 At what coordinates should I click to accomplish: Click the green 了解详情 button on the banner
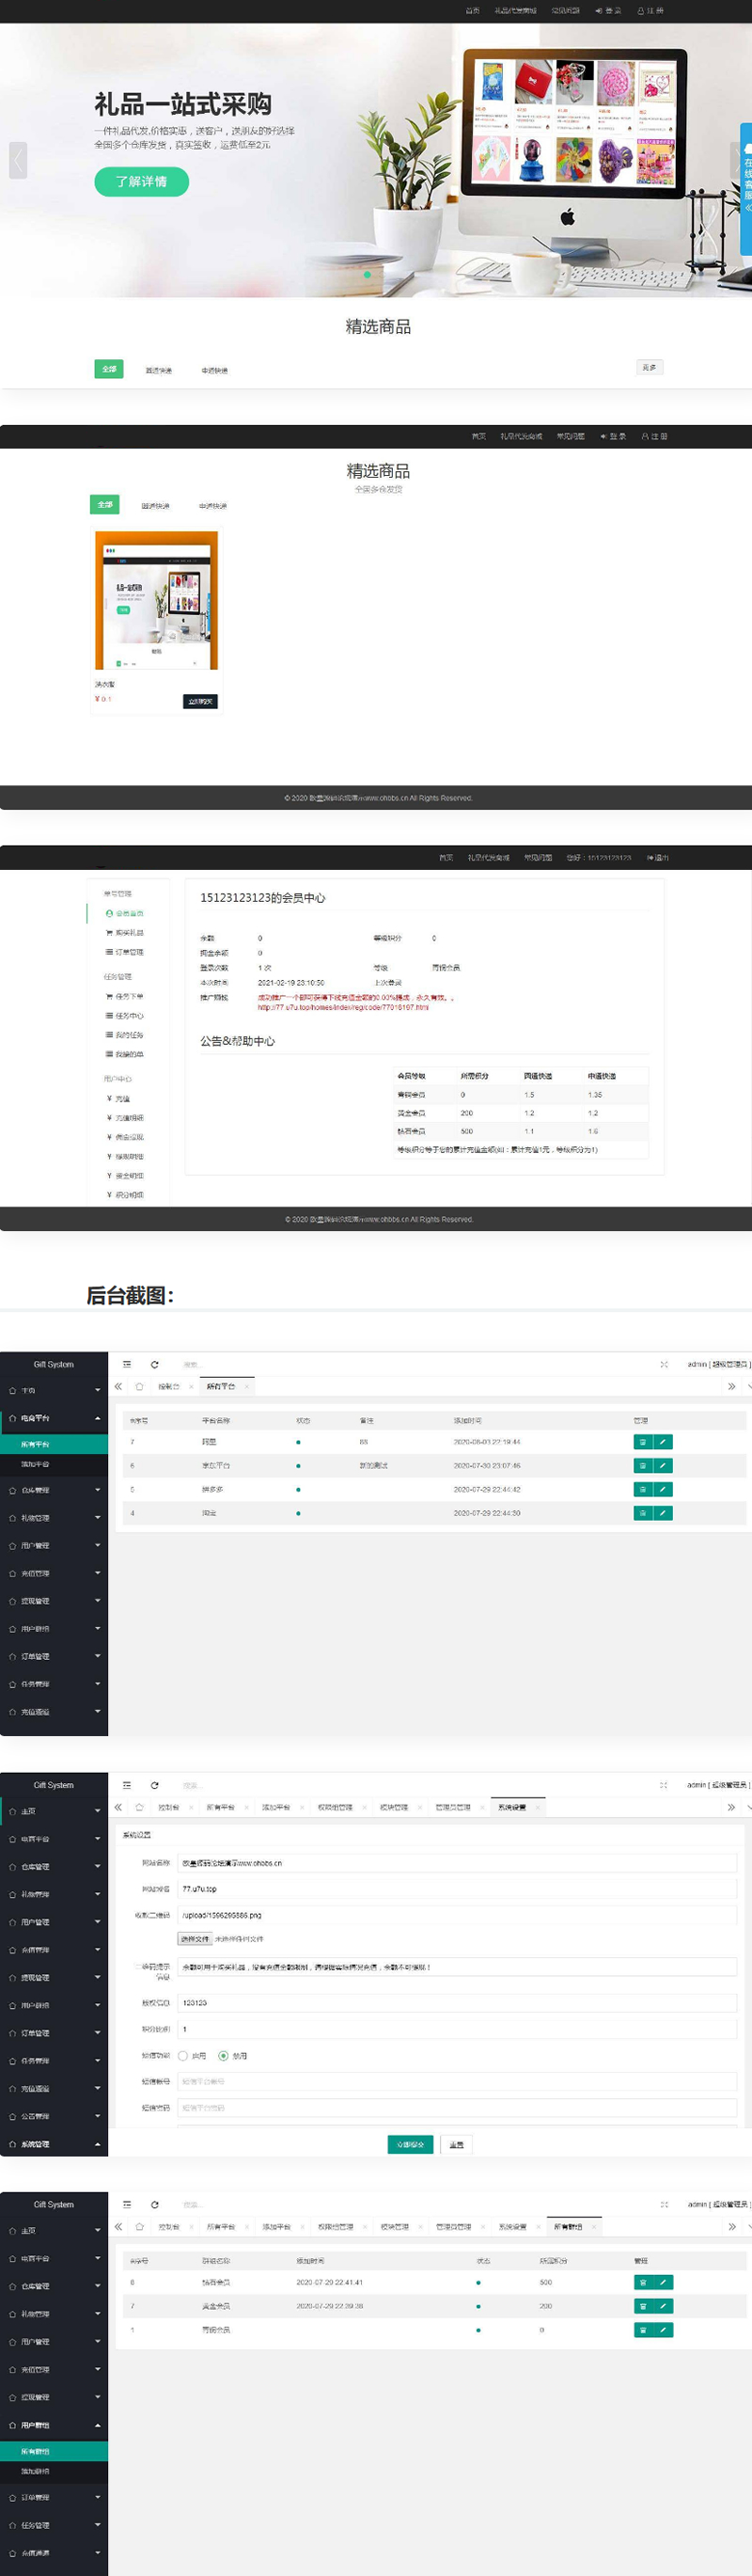coord(141,181)
